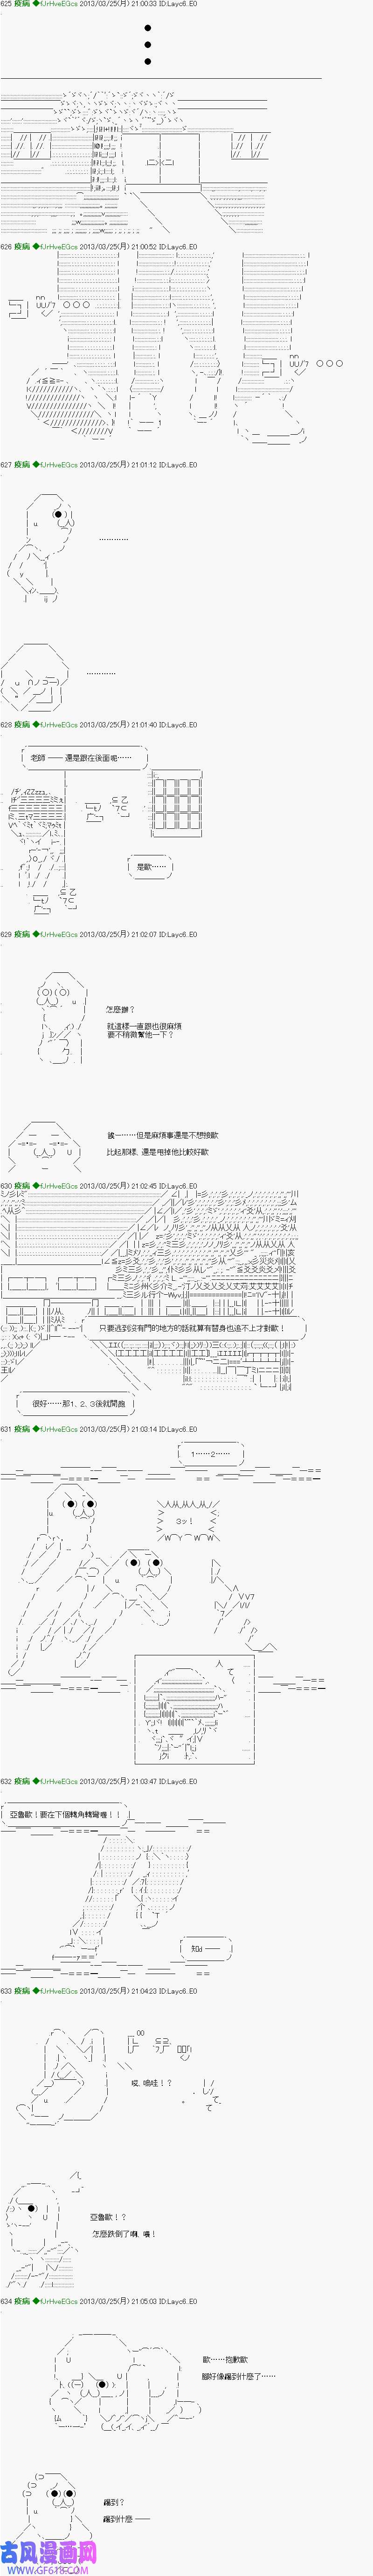The width and height of the screenshot is (373, 2576).
Task: Click poster name 疫病 on post 631
Action: [22, 1429]
